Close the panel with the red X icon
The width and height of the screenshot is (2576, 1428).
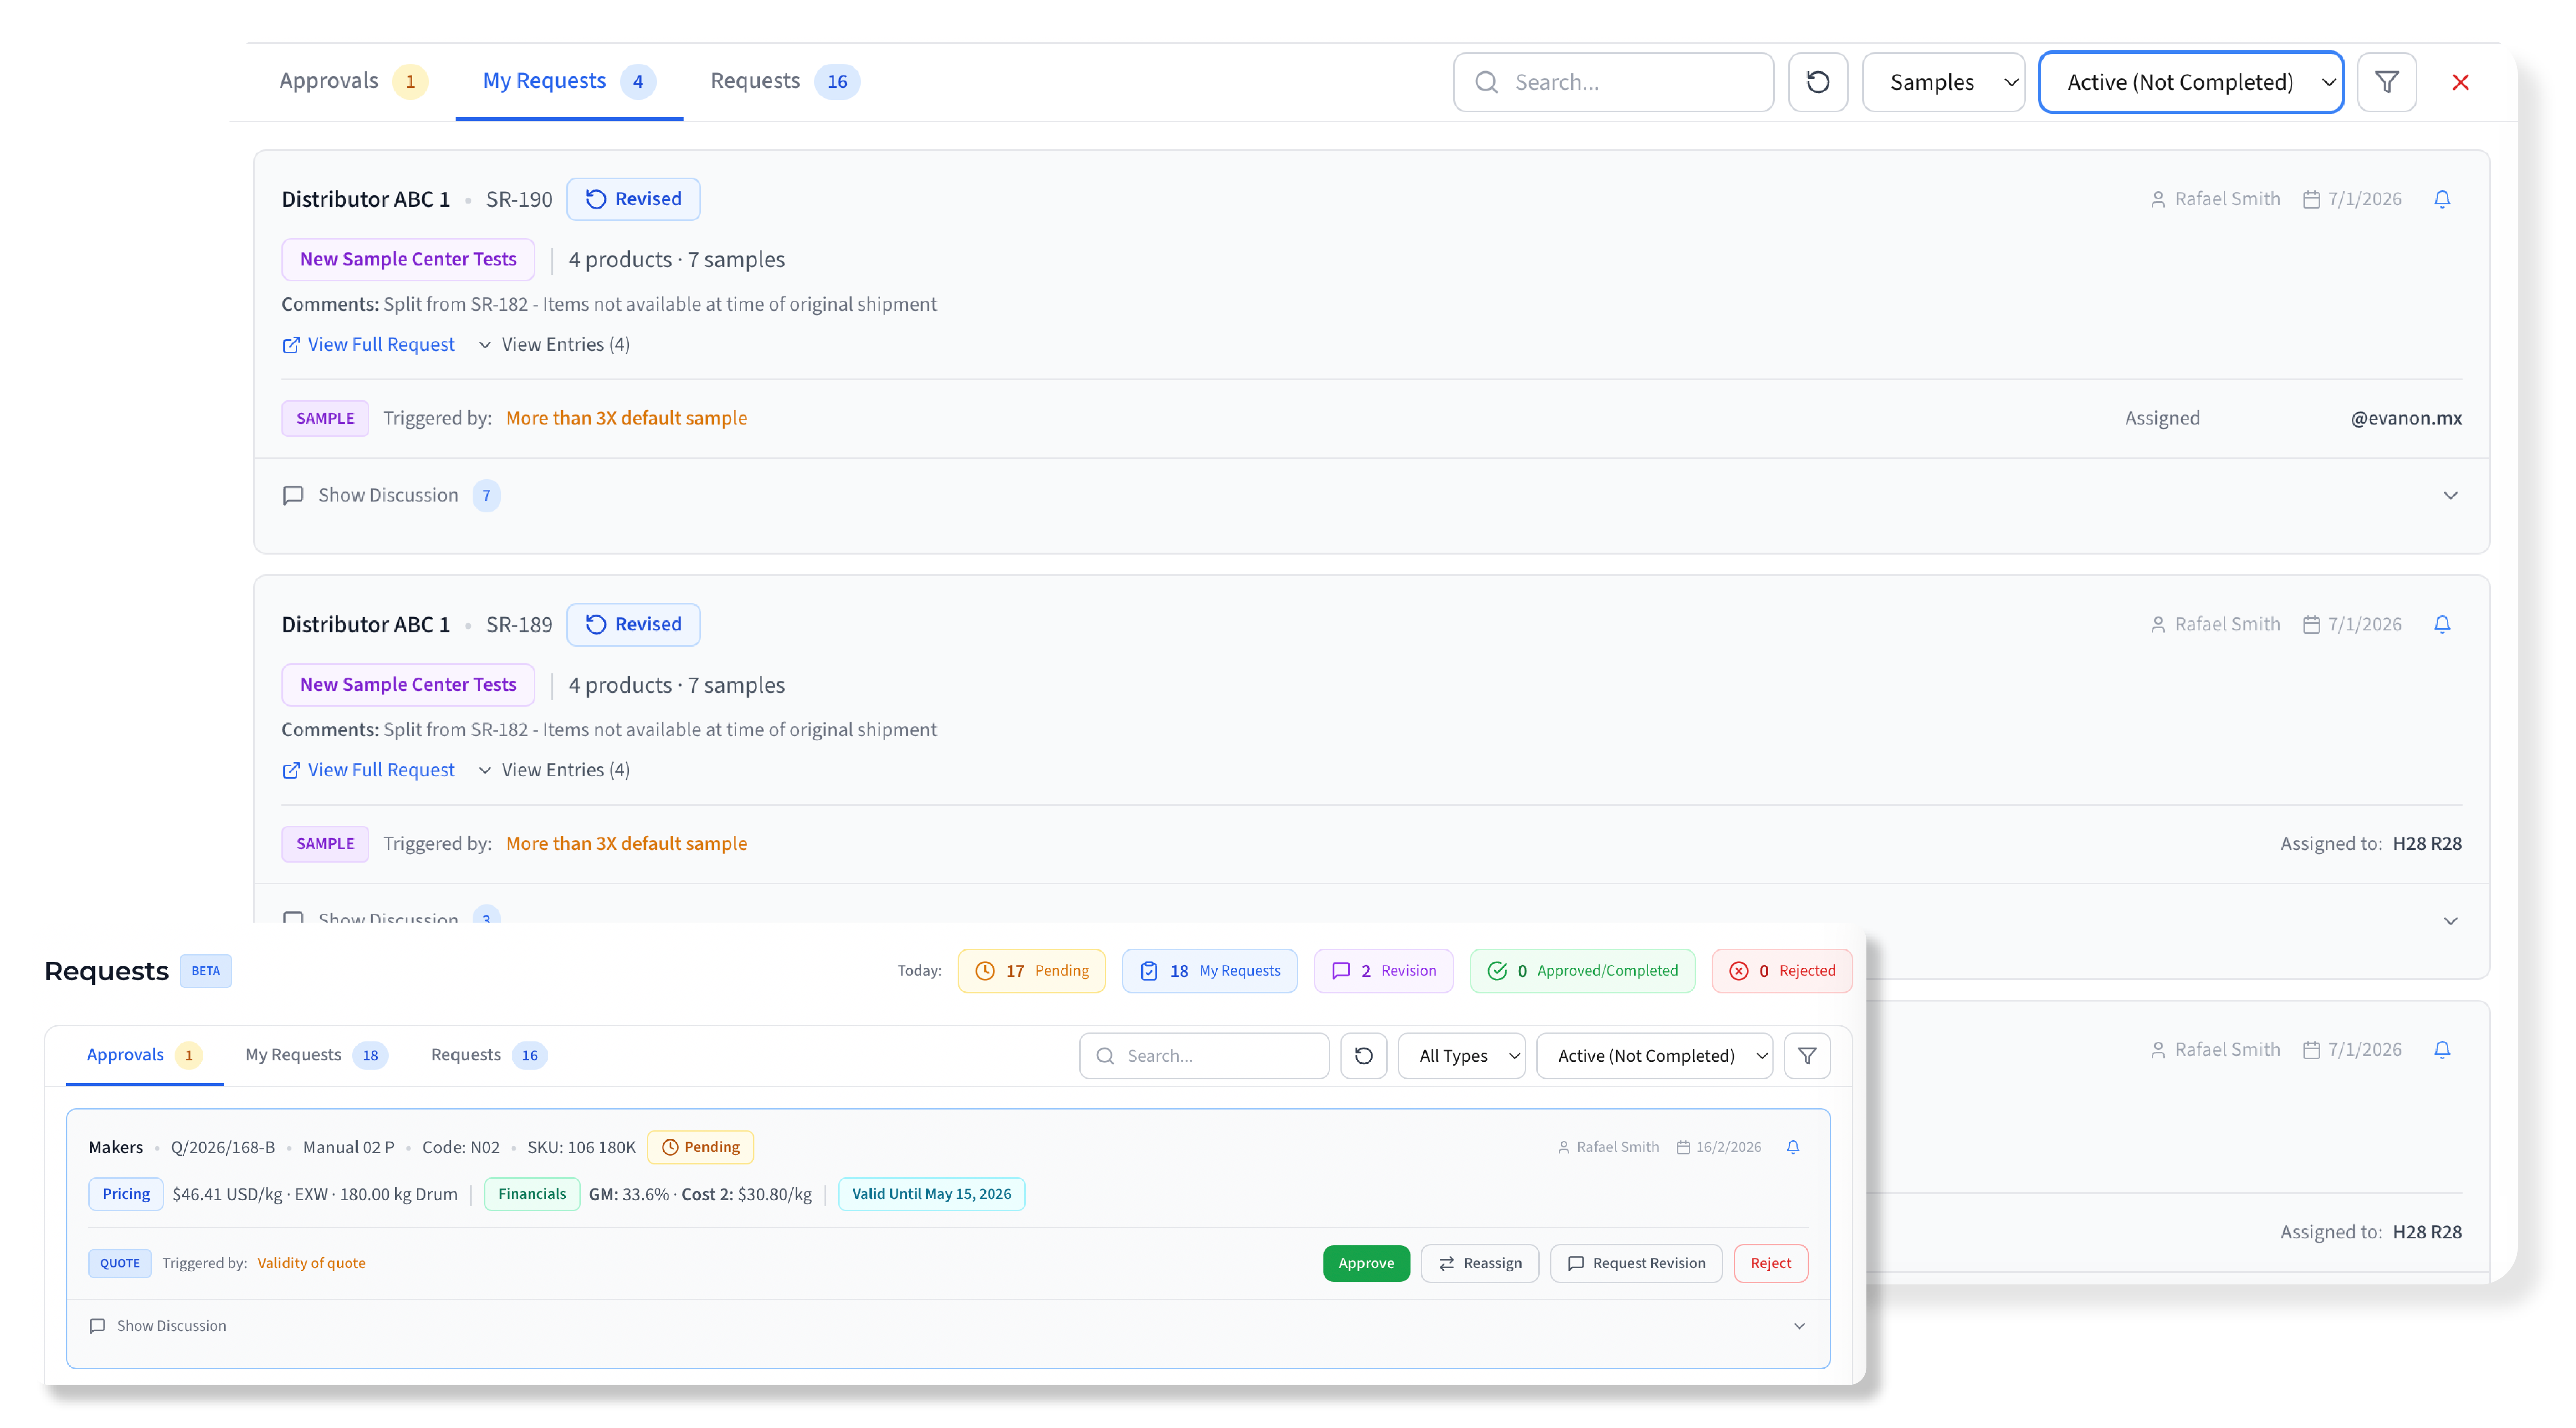pyautogui.click(x=2460, y=82)
